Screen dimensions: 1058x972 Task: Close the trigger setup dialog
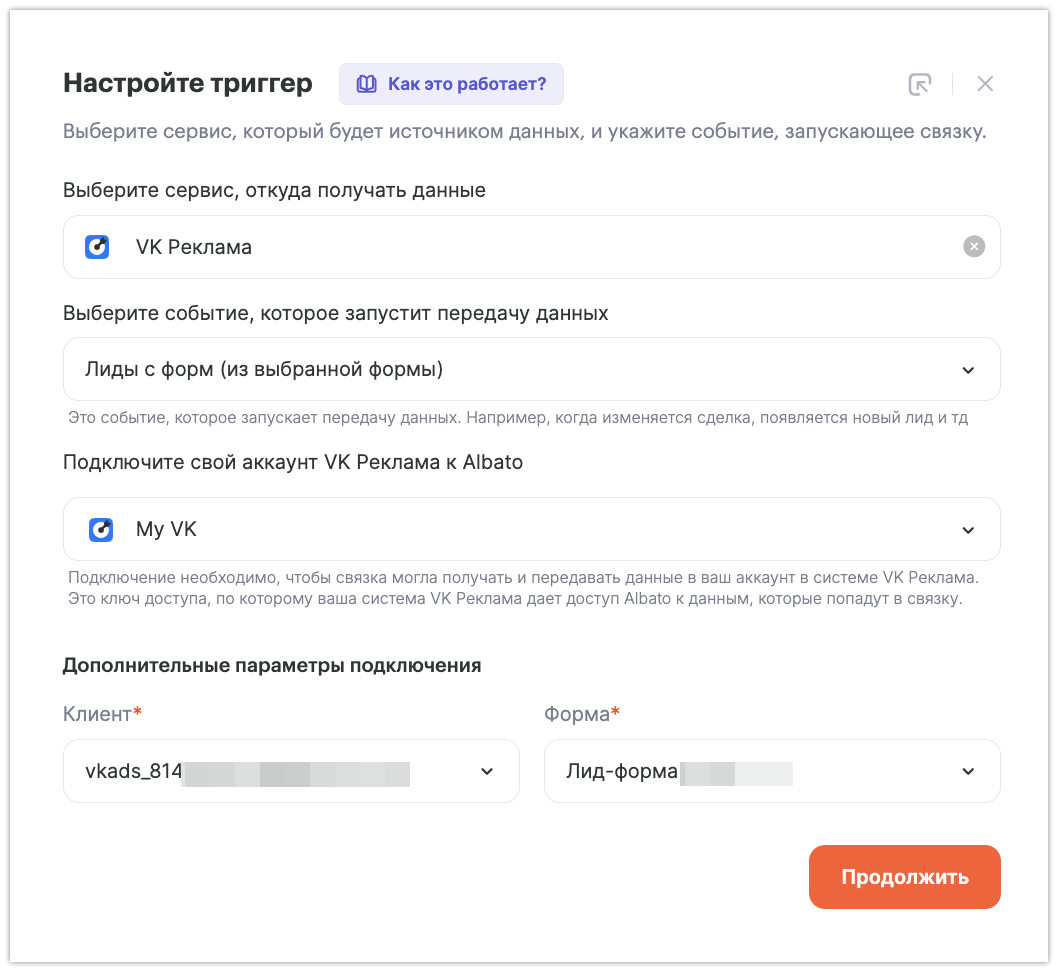coord(985,84)
